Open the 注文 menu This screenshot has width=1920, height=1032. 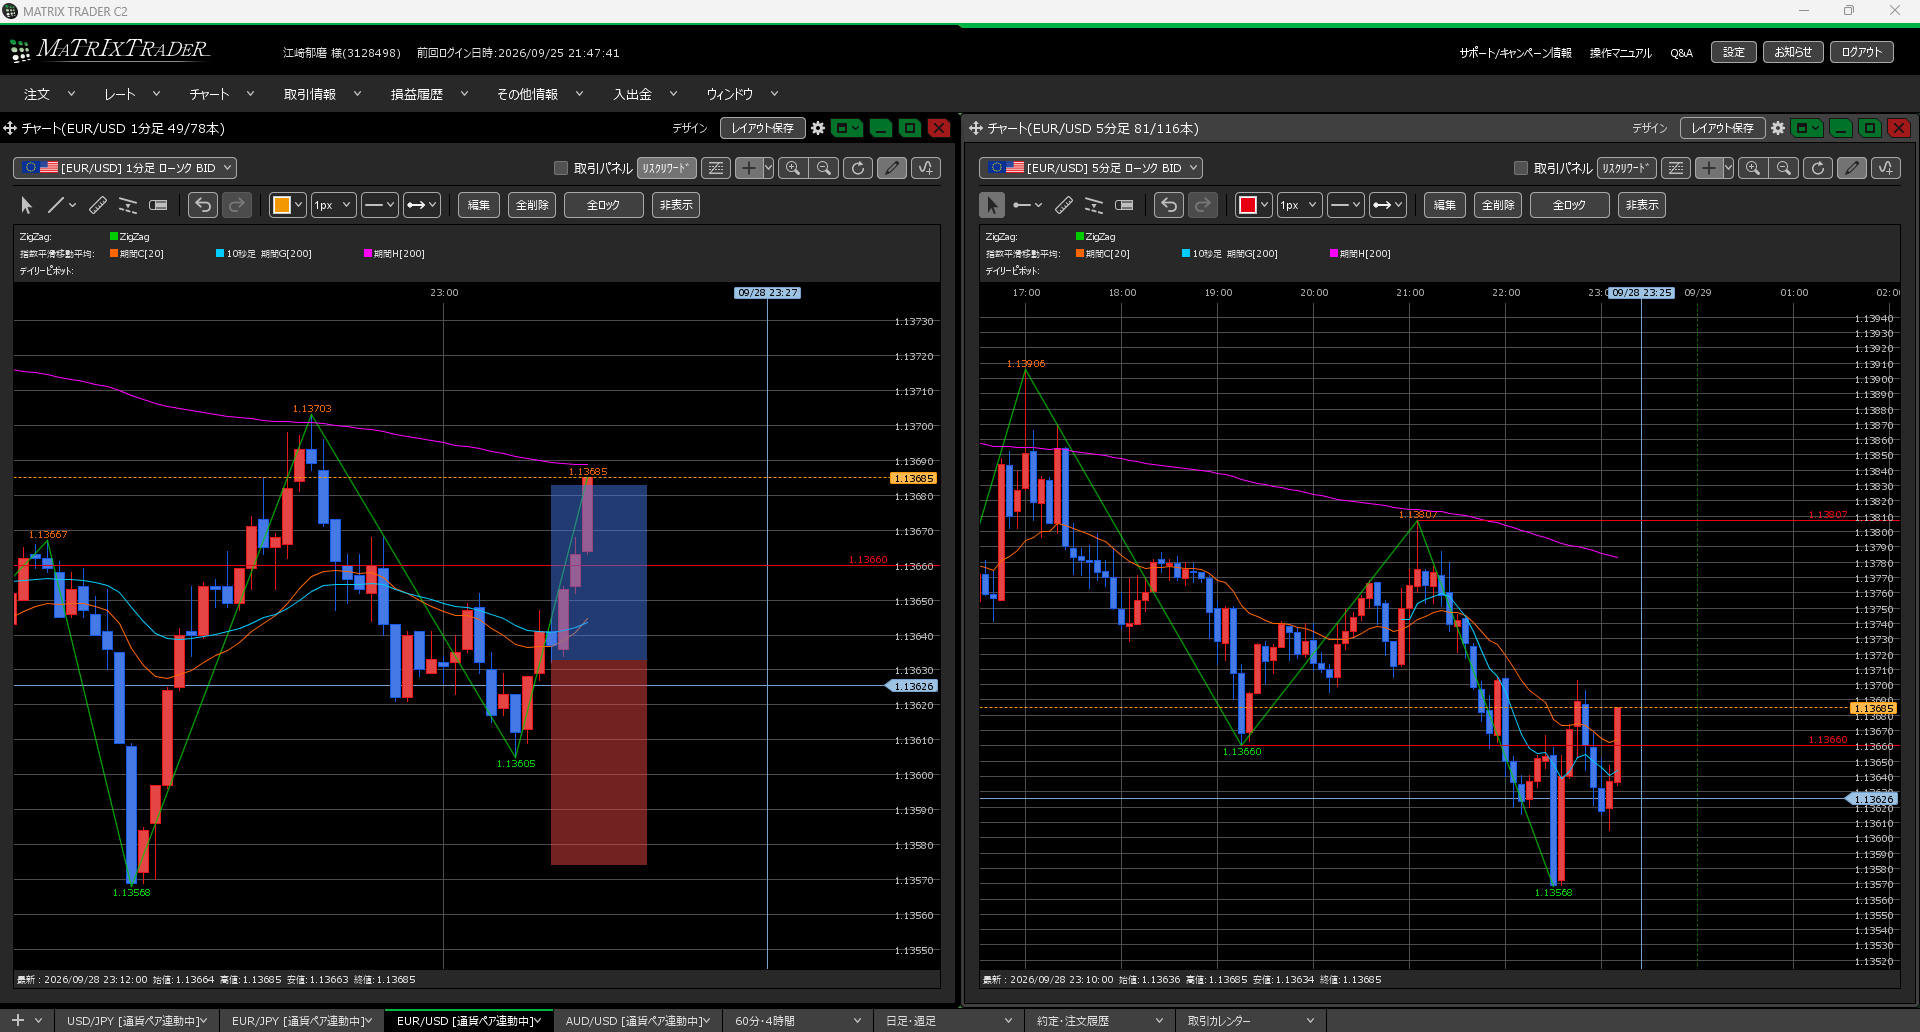[x=49, y=94]
